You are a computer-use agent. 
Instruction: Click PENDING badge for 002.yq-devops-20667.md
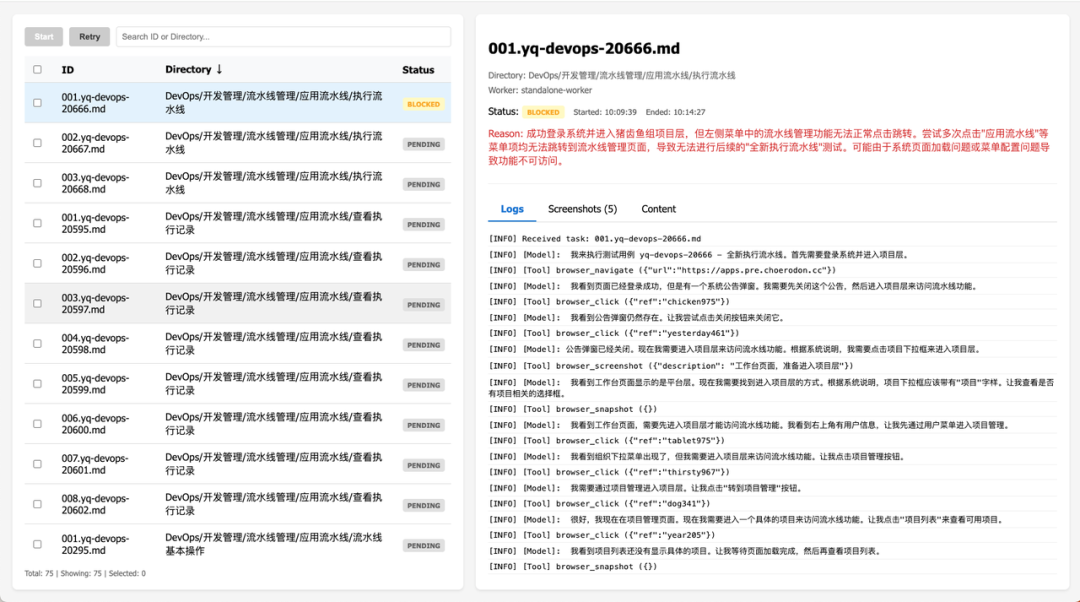point(423,144)
